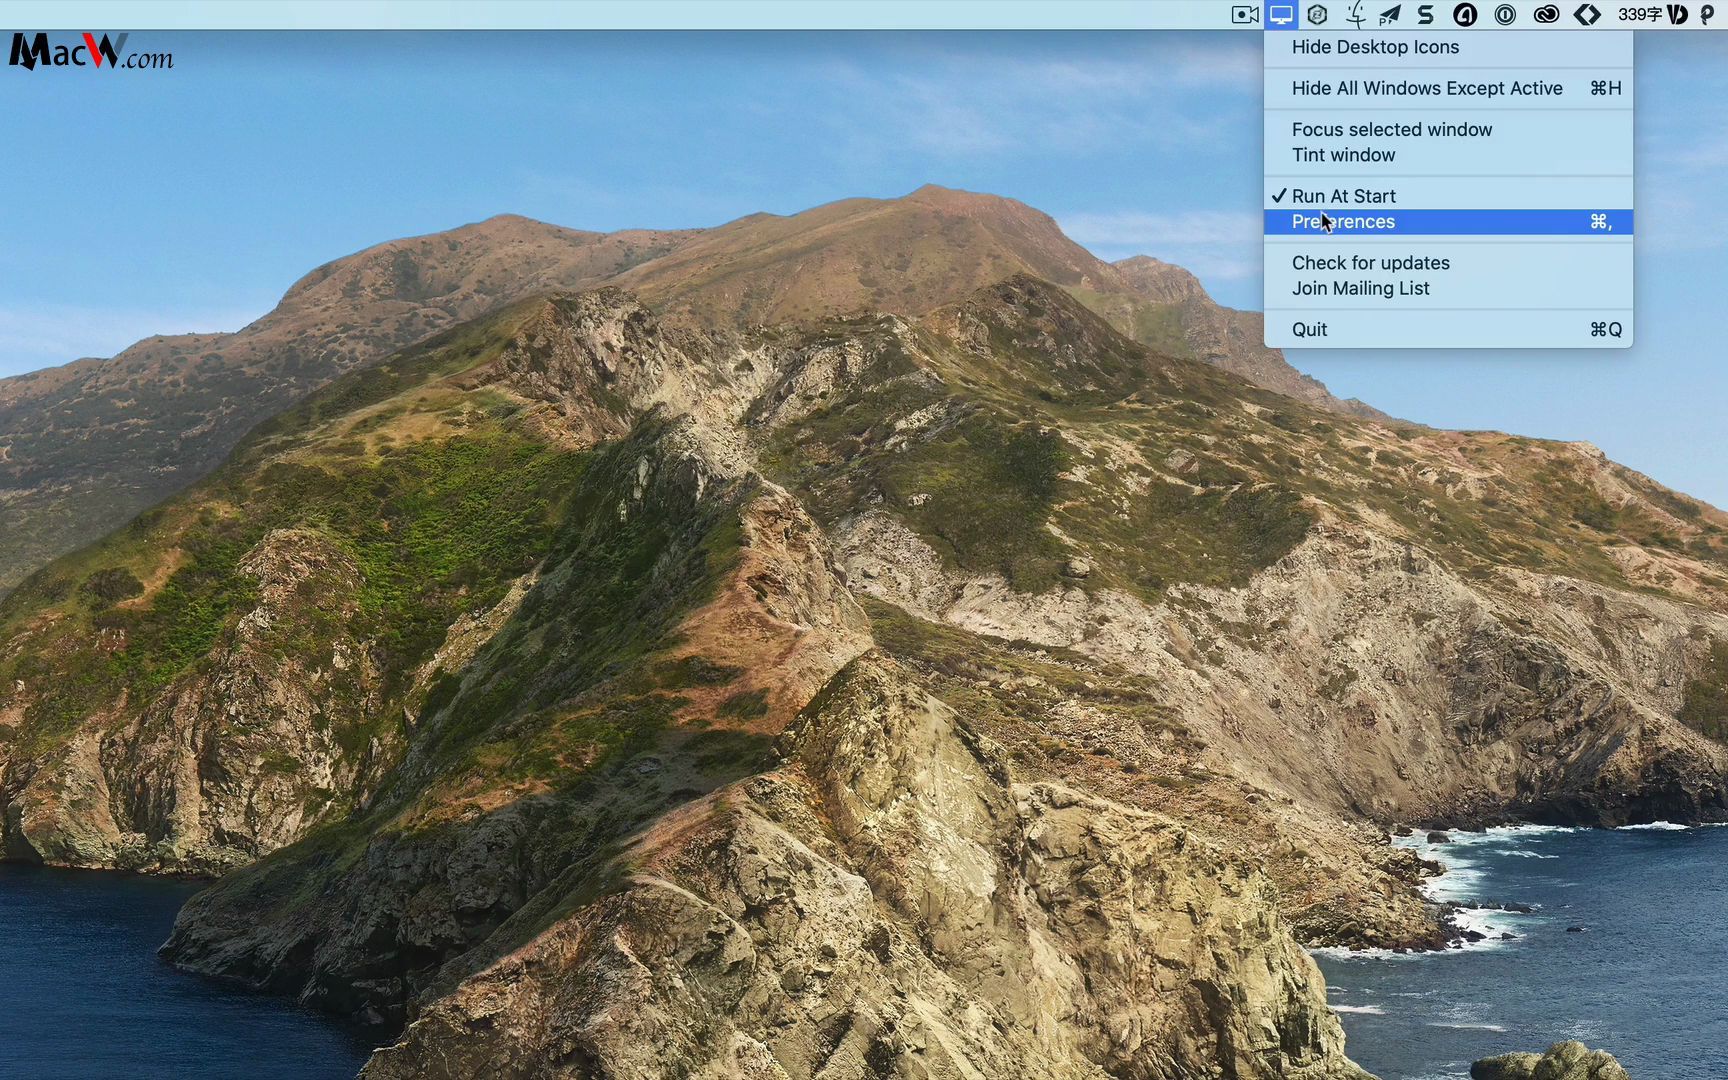
Task: Open the Finder-face menu bar icon
Action: click(1355, 15)
